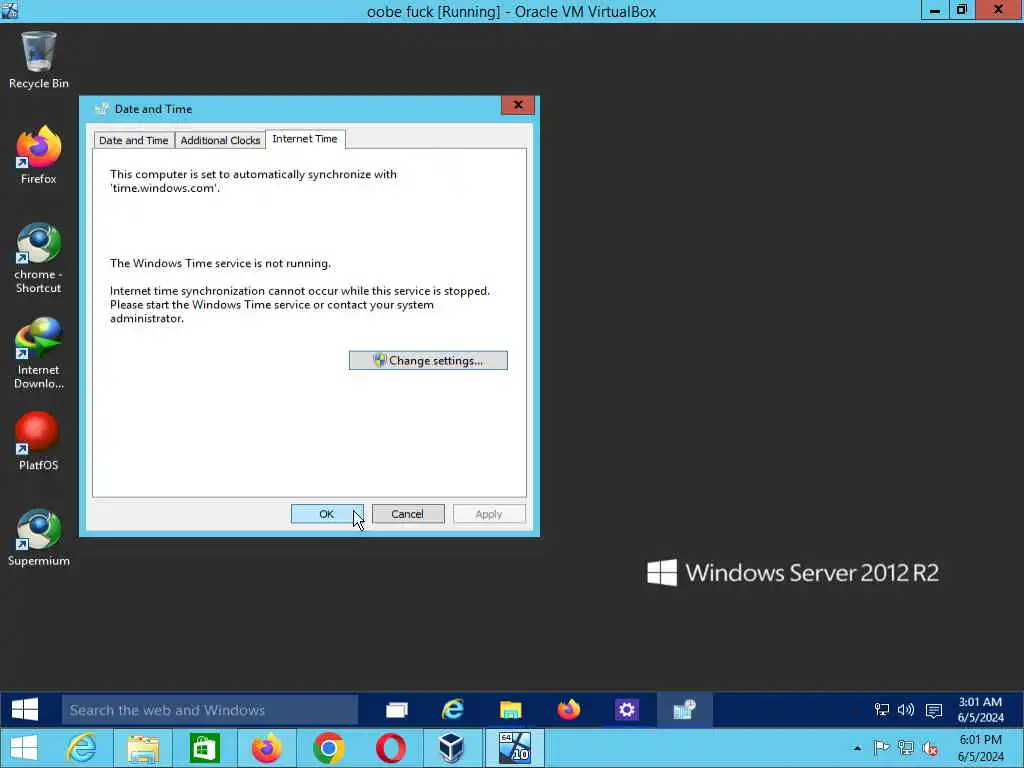
Task: Switch to the Additional Clocks tab
Action: (x=220, y=140)
